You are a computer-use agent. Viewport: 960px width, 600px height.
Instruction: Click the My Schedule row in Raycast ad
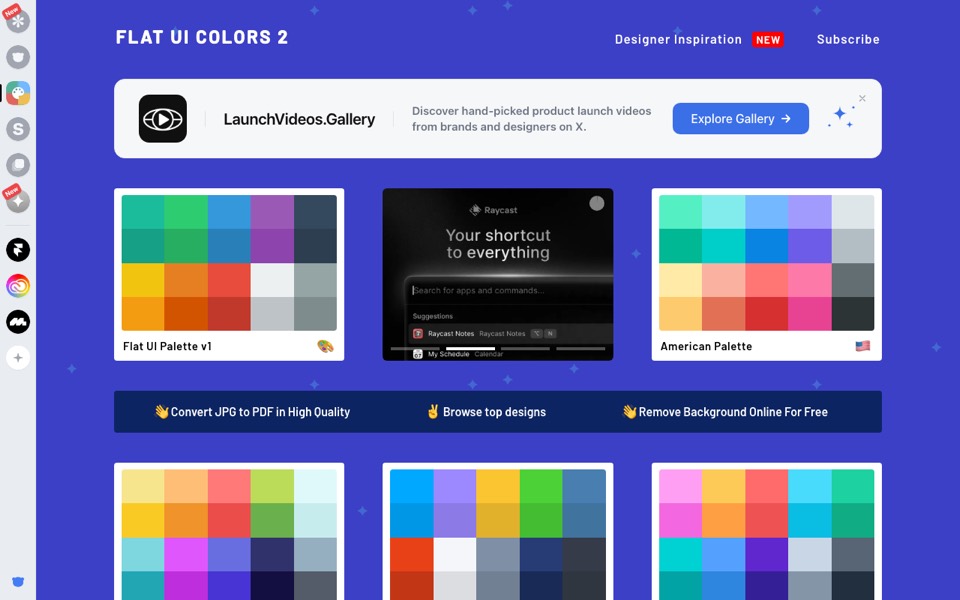(509, 354)
